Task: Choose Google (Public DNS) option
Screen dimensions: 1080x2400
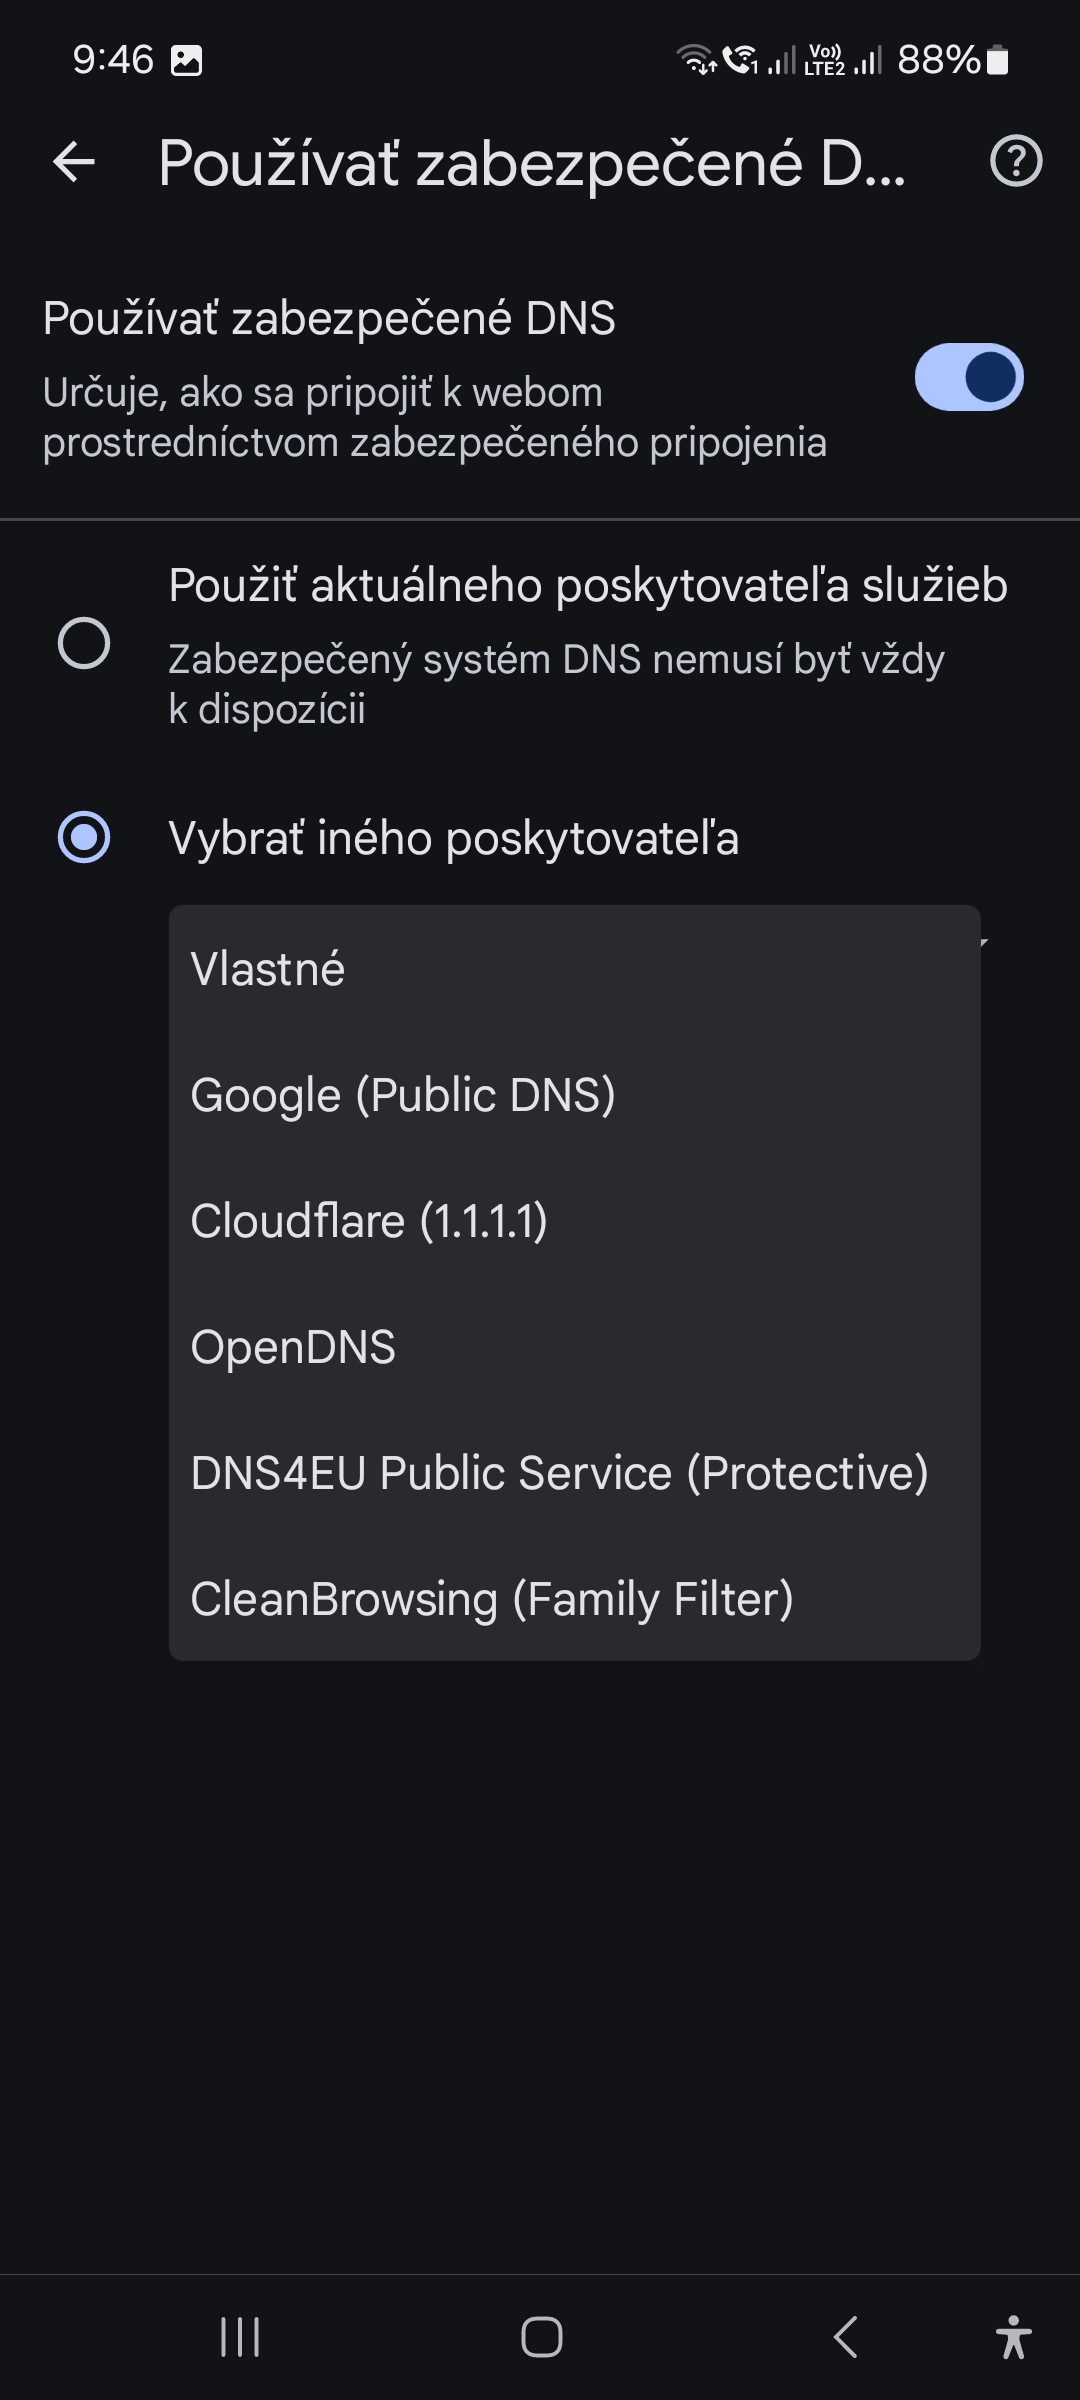Action: tap(403, 1095)
